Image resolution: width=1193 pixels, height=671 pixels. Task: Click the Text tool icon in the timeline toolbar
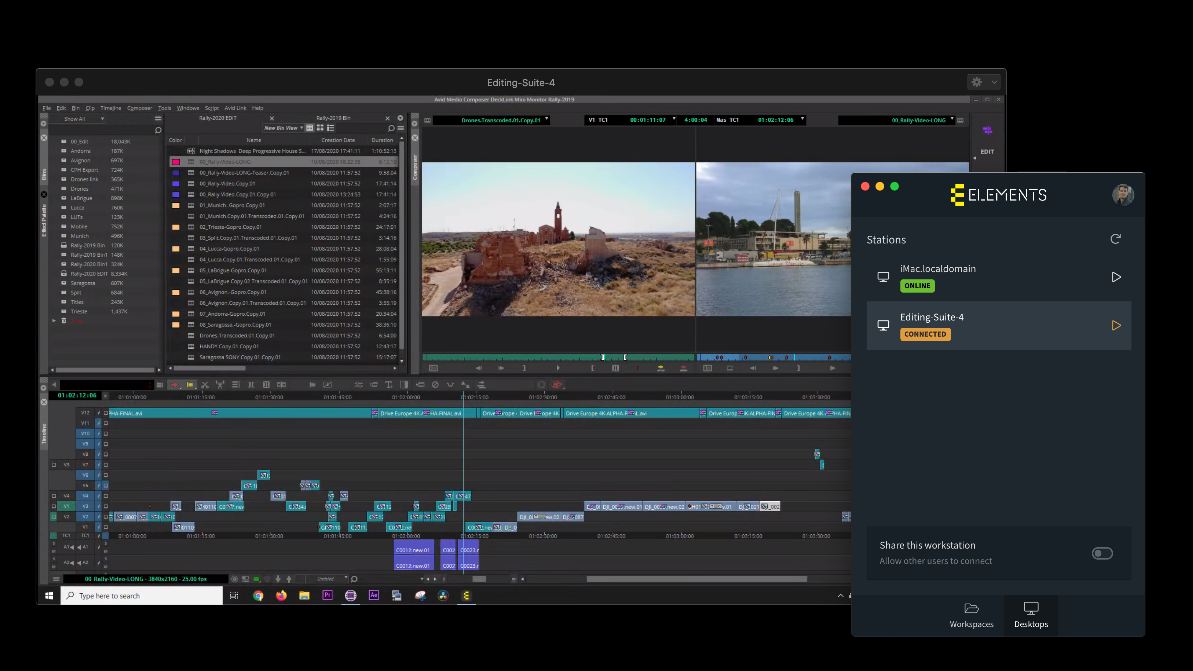[x=389, y=385]
